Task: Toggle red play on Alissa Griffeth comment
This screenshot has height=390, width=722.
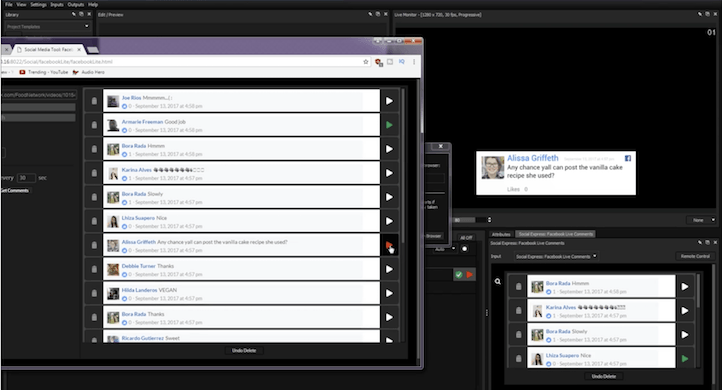Action: click(389, 245)
